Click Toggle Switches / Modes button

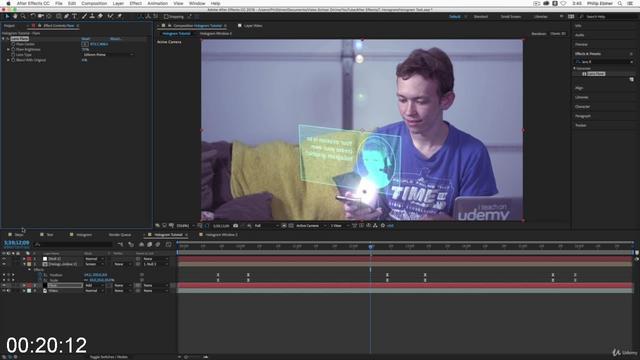click(109, 357)
